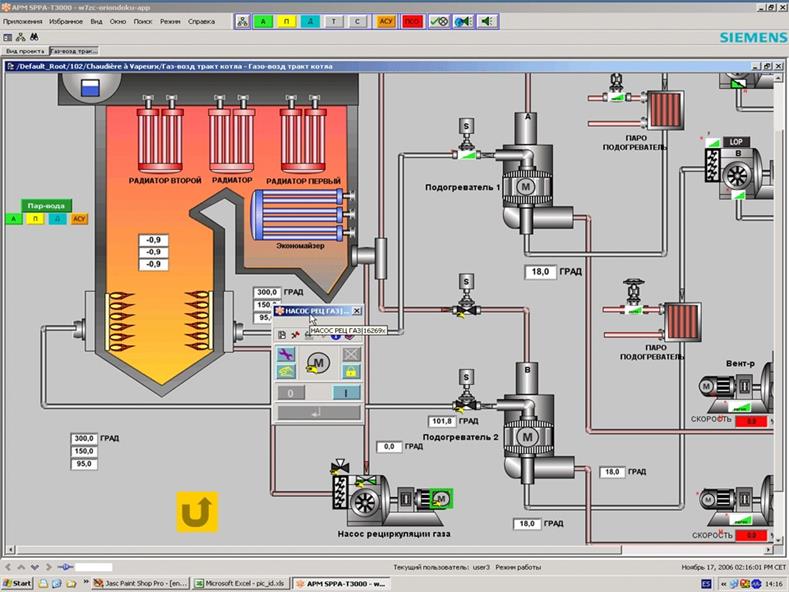Click the wrench icon in pump faceplate
Viewport: 789px width, 592px height.
click(x=286, y=354)
